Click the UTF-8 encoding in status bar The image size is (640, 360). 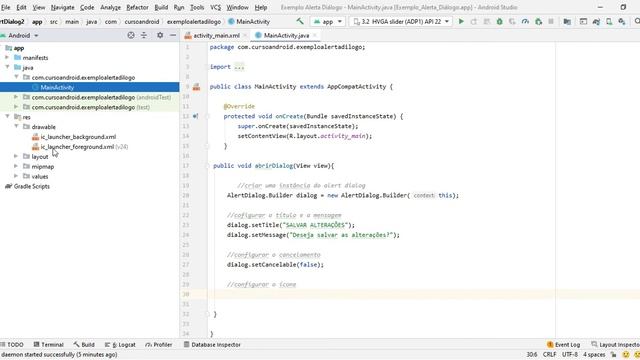pyautogui.click(x=570, y=355)
